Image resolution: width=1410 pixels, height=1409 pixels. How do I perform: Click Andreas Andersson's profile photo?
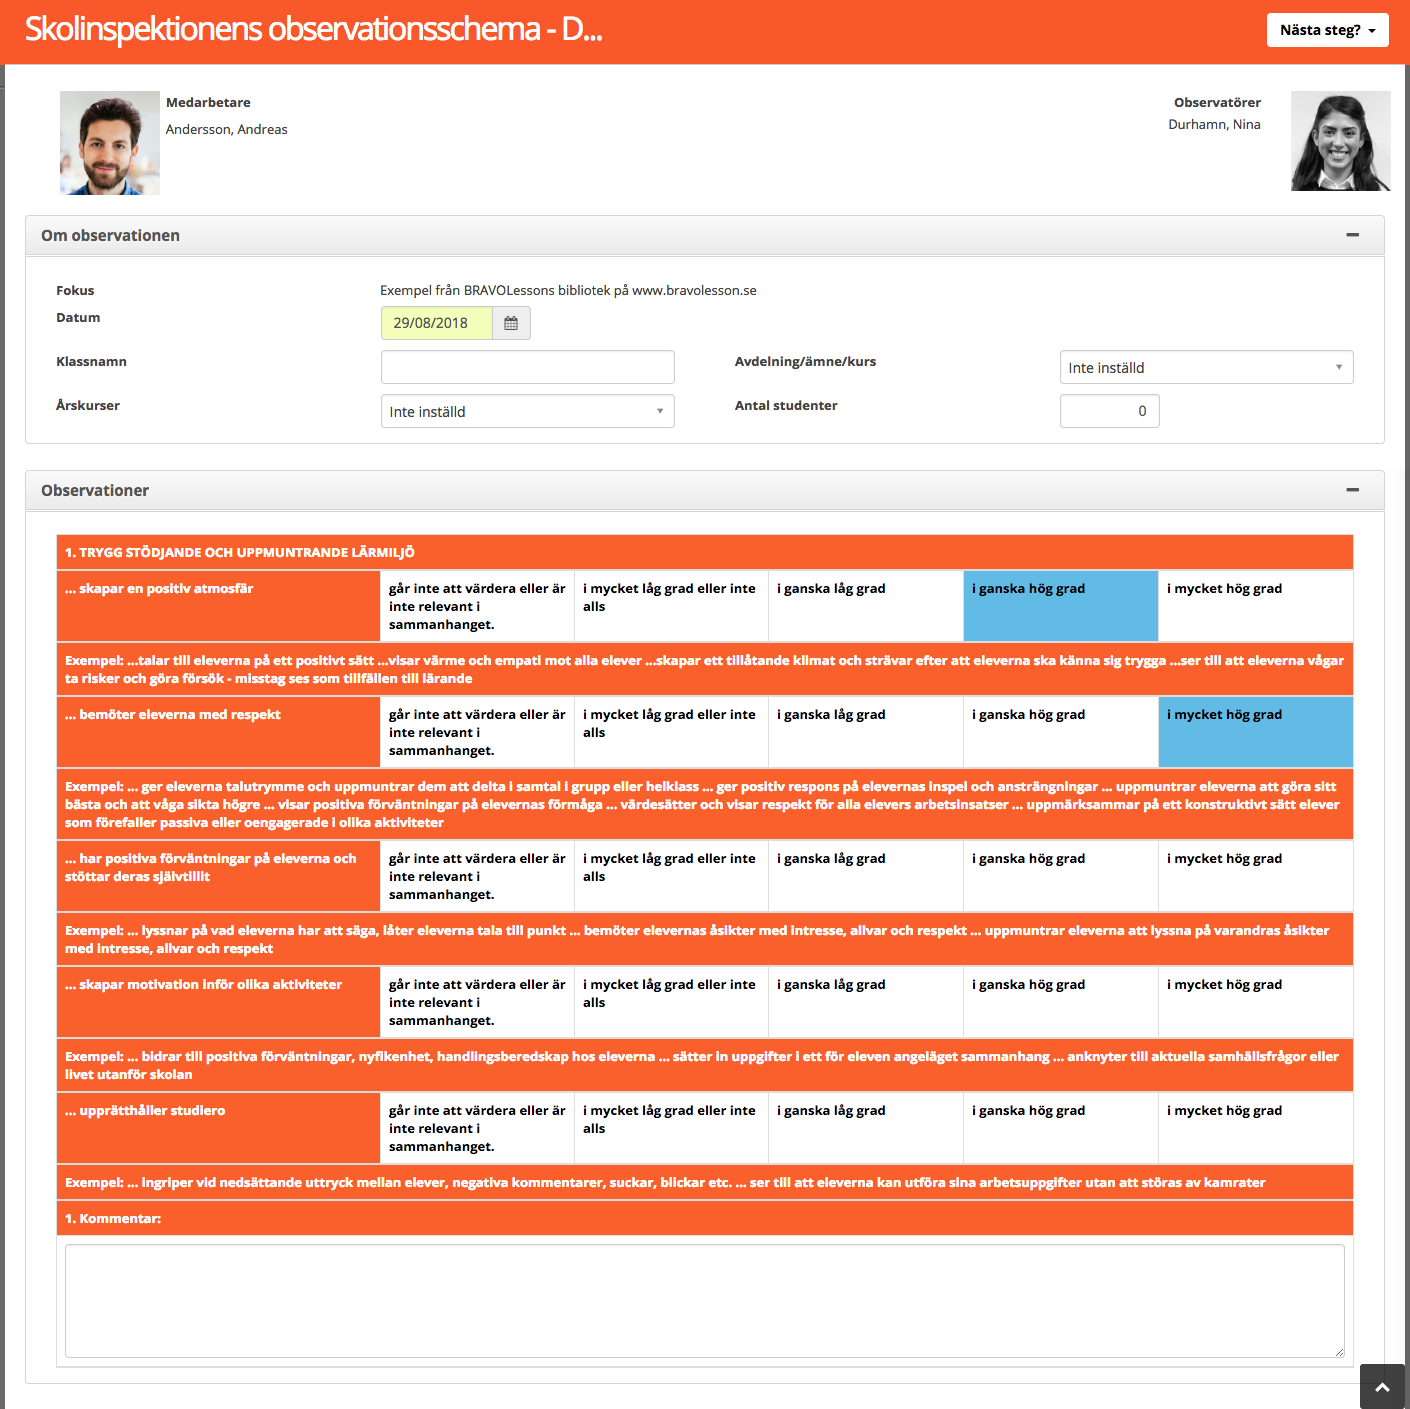point(110,143)
